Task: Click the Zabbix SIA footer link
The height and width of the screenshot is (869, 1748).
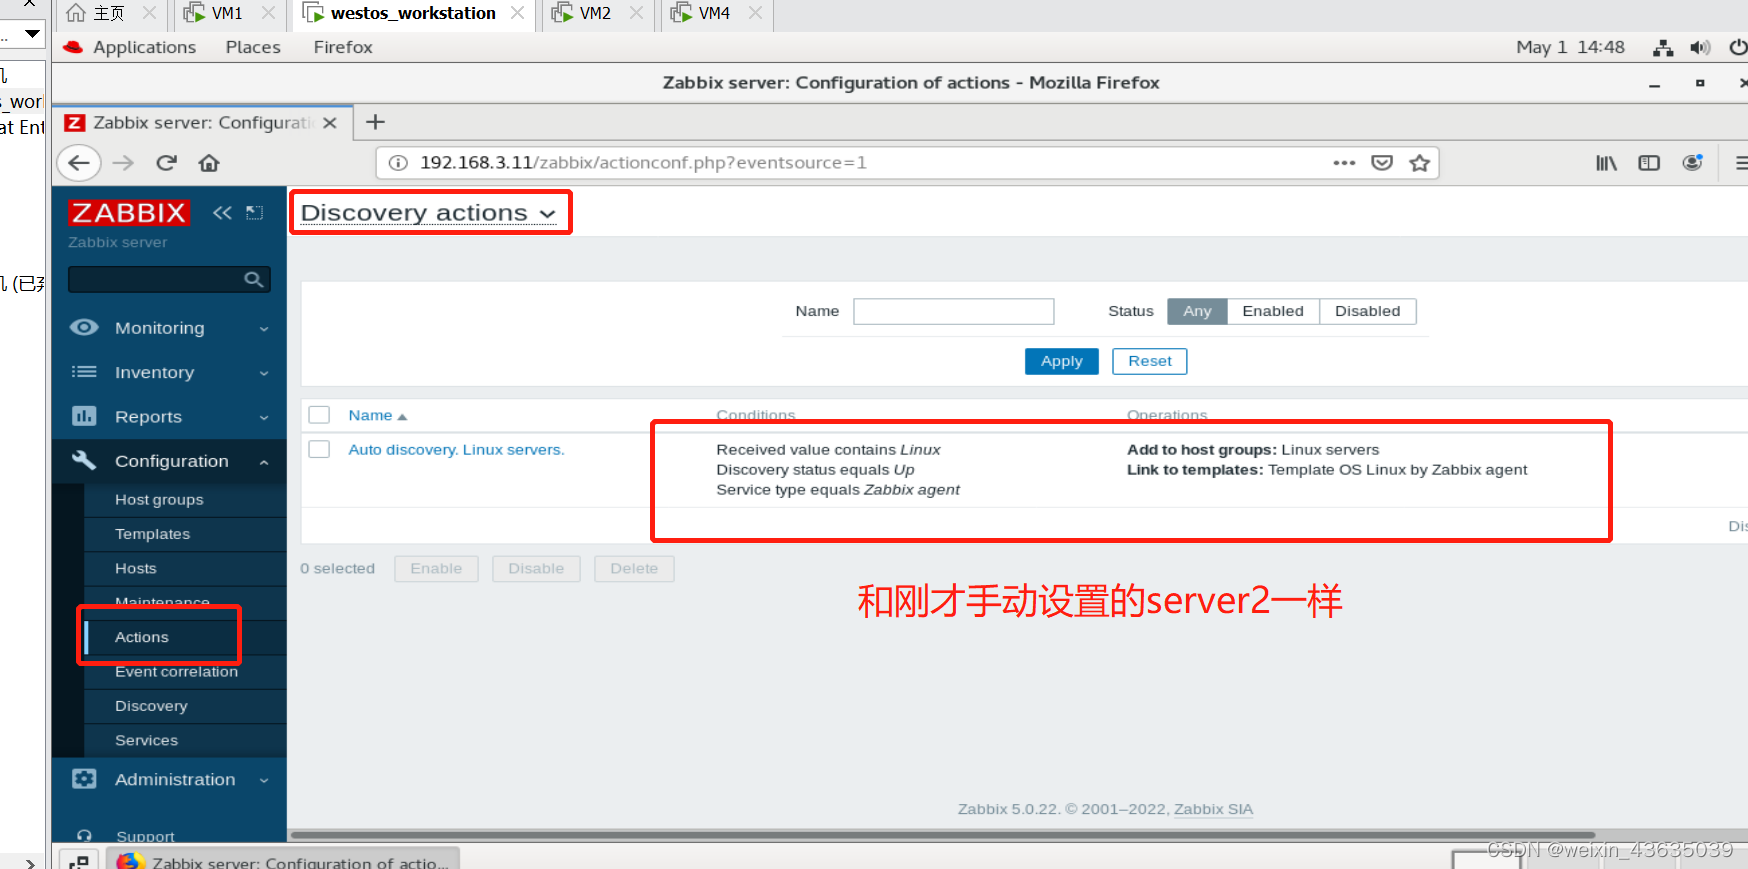Action: 1213,809
